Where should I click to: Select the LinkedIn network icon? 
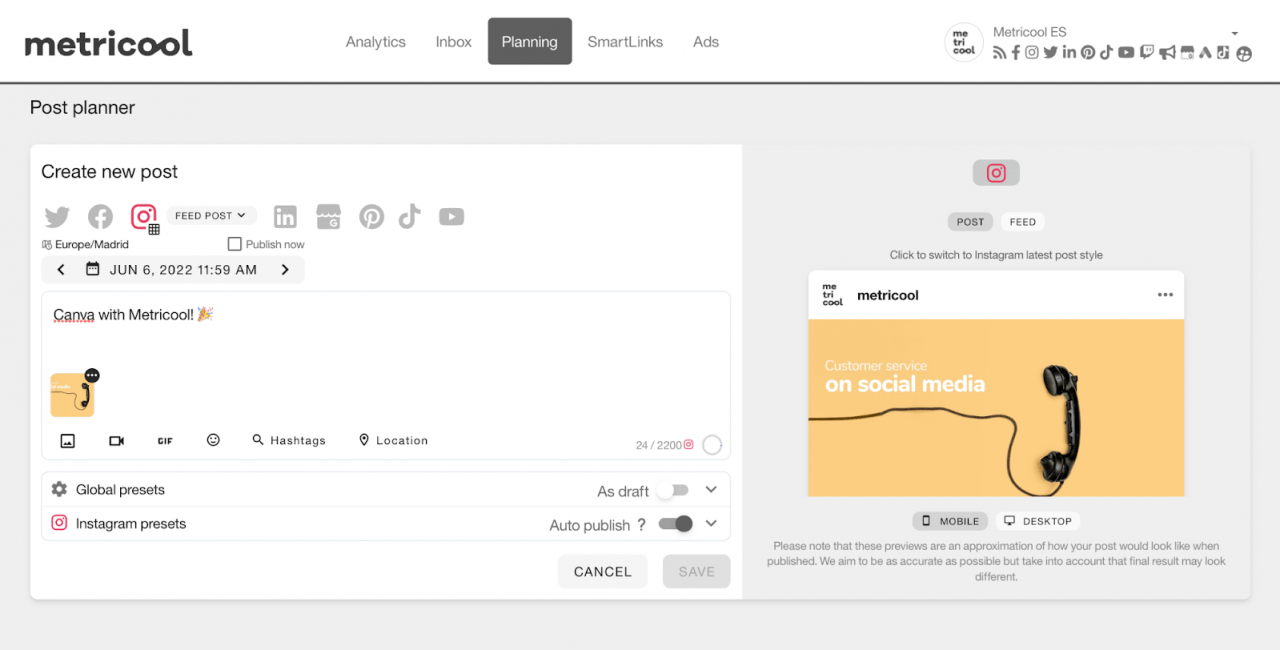tap(285, 217)
